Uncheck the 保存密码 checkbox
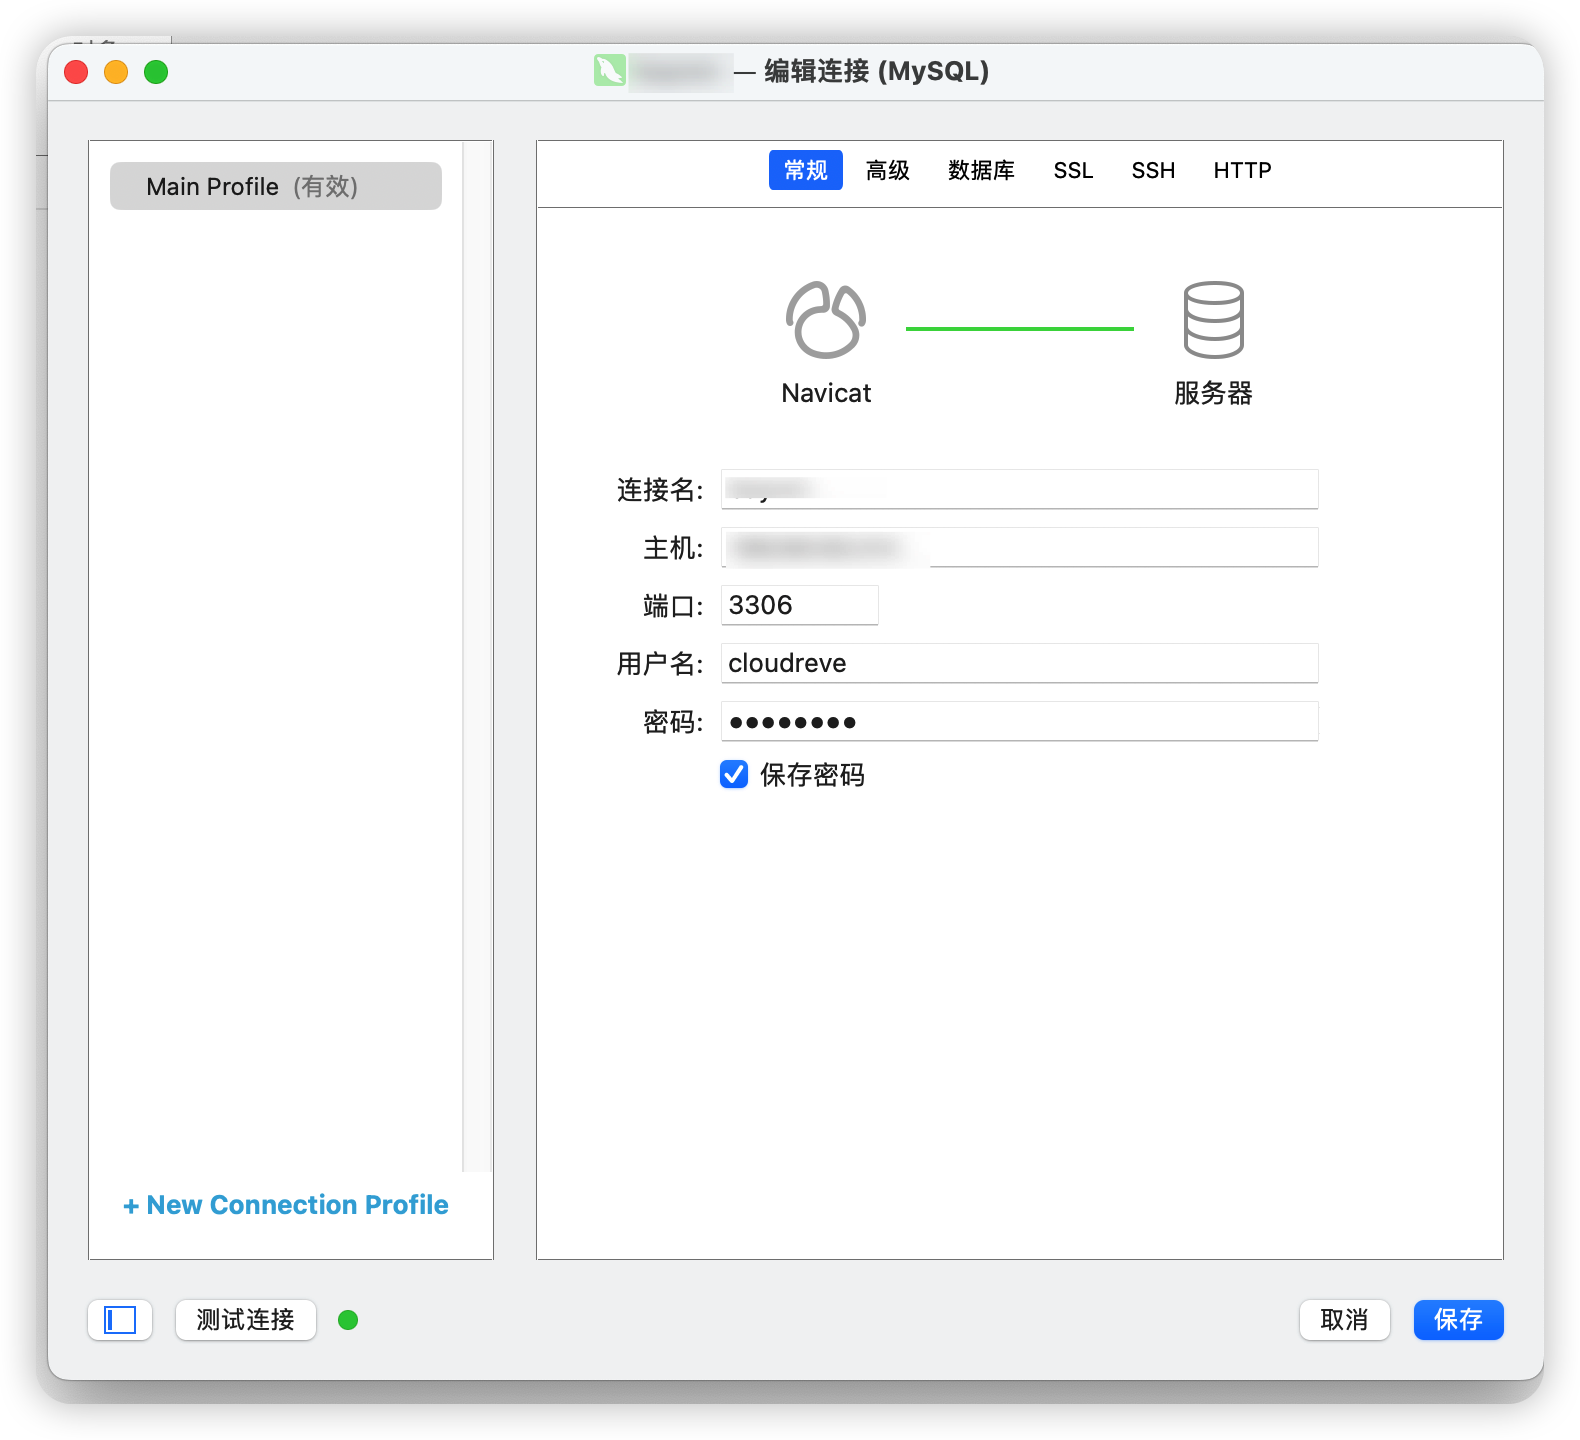 click(x=734, y=775)
